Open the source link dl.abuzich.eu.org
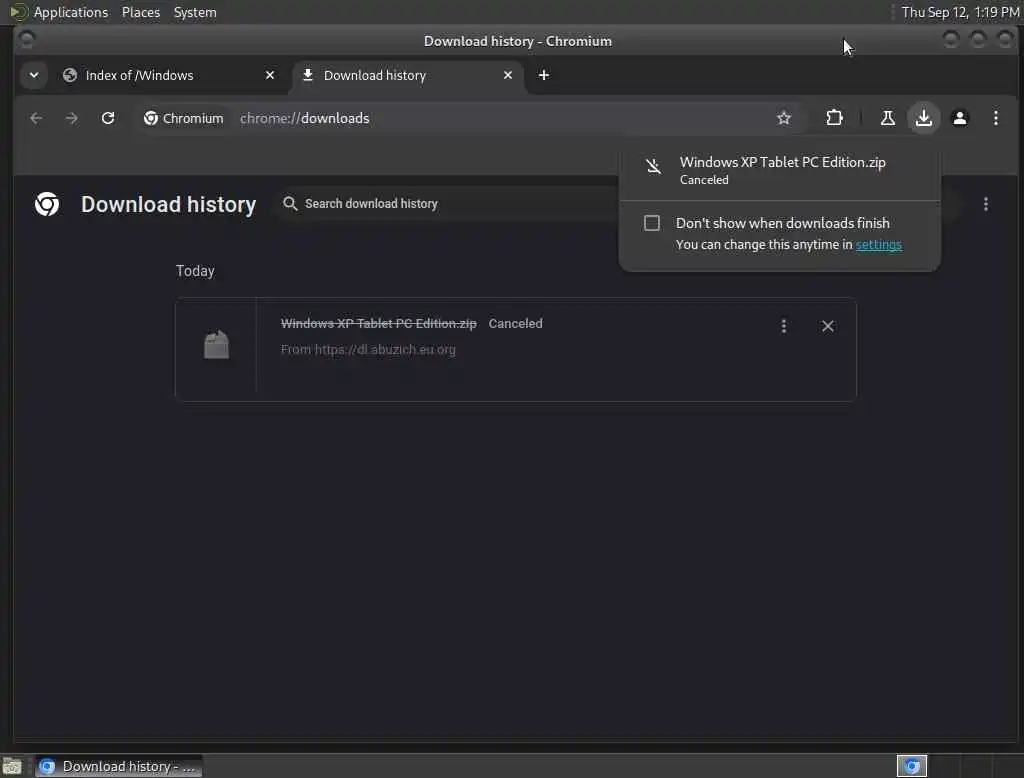1024x778 pixels. tap(385, 349)
